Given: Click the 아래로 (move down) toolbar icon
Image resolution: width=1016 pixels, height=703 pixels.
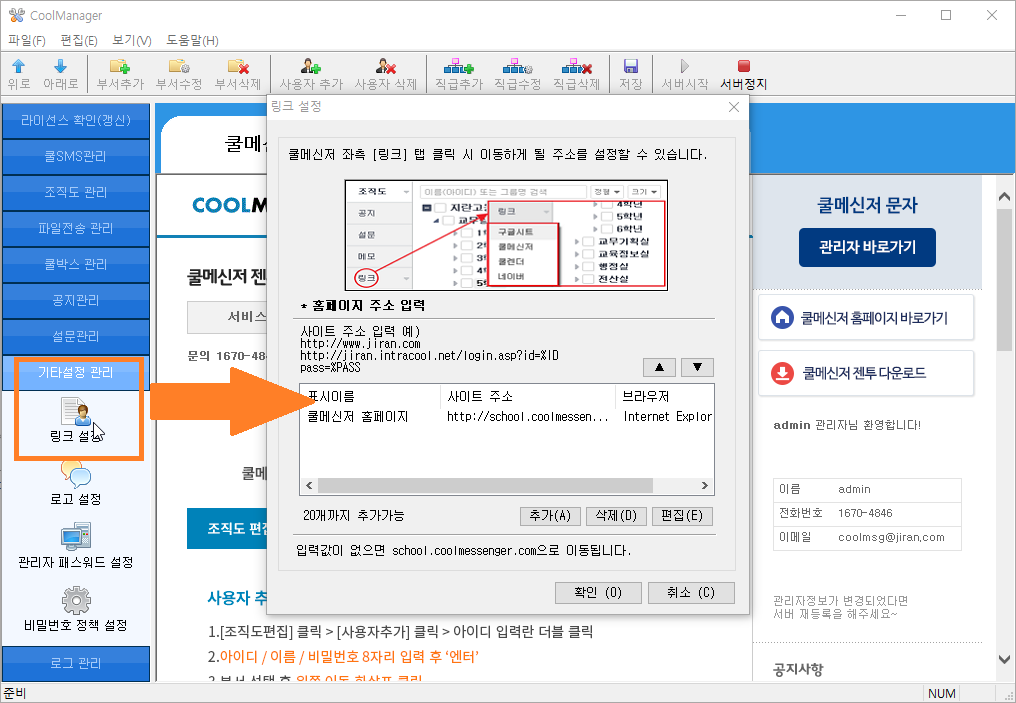Looking at the screenshot, I should click(x=60, y=66).
